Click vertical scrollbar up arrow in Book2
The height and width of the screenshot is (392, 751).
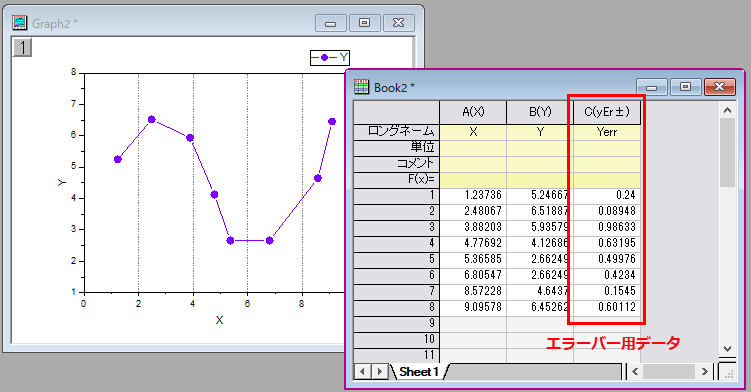point(728,110)
